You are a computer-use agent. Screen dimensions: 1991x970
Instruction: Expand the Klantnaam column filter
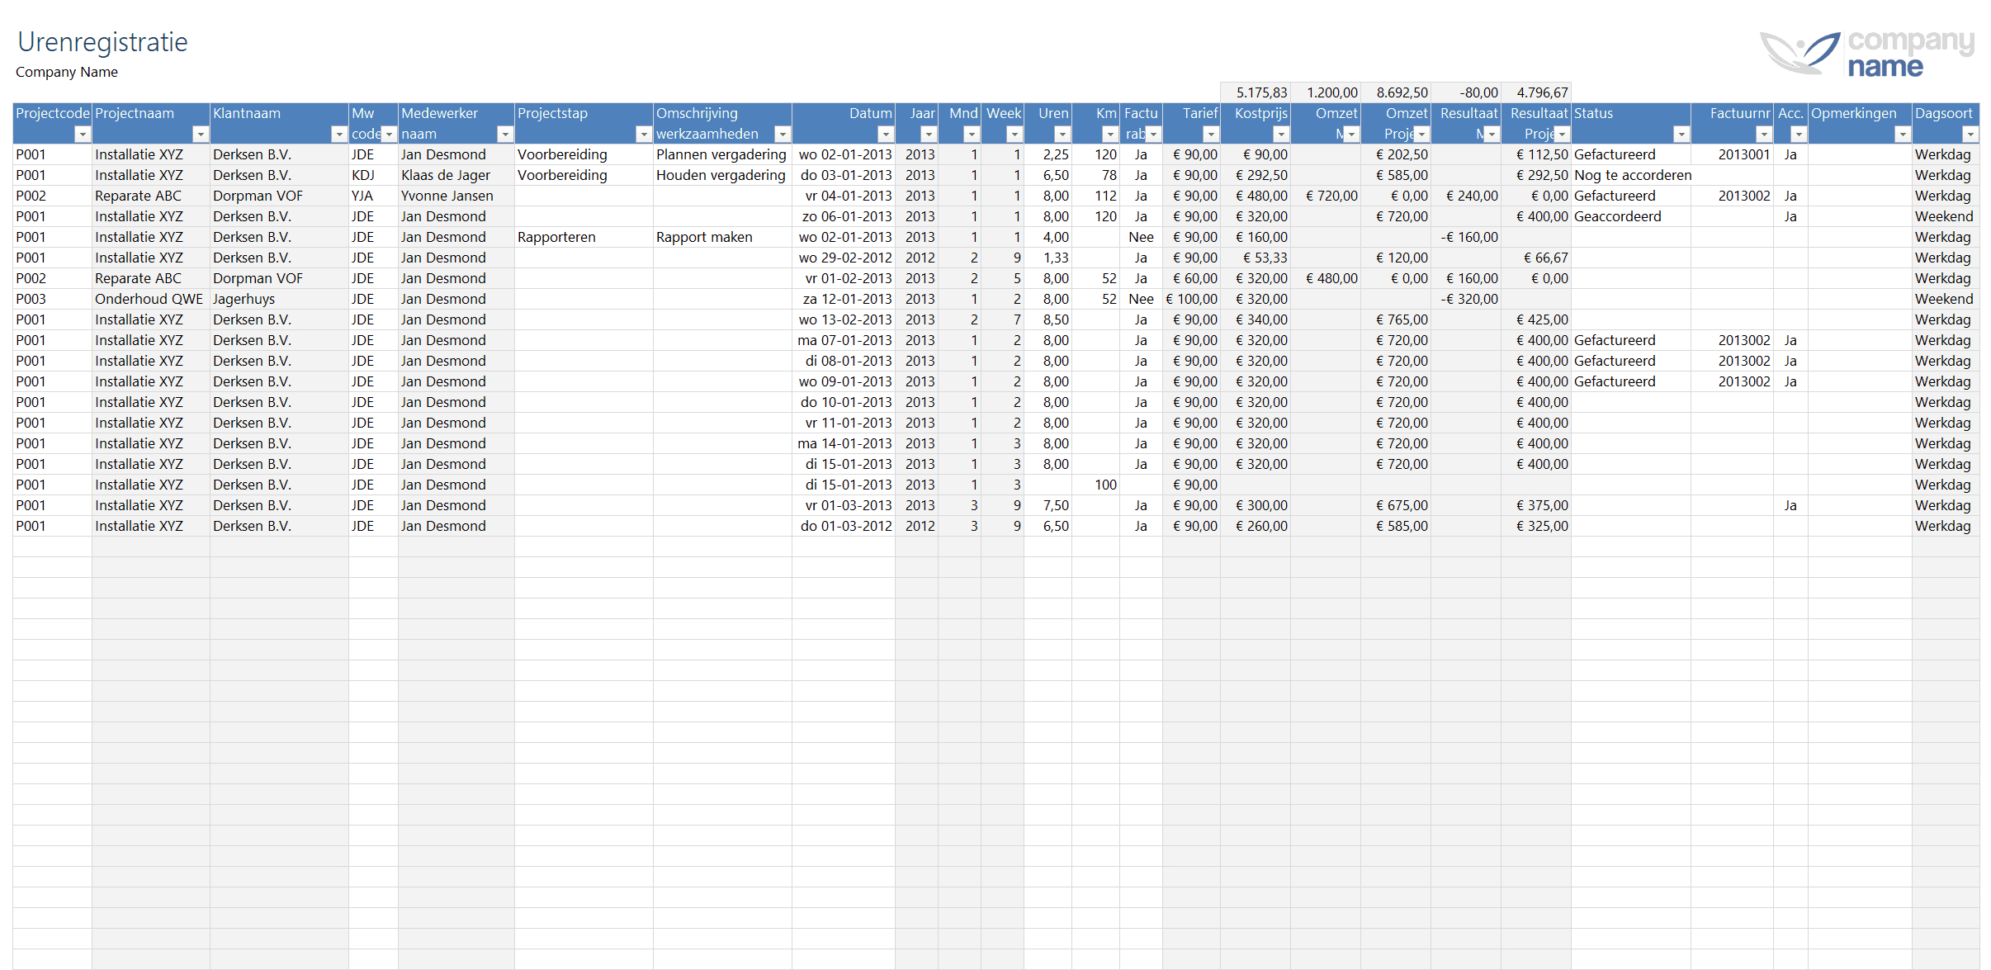point(338,134)
